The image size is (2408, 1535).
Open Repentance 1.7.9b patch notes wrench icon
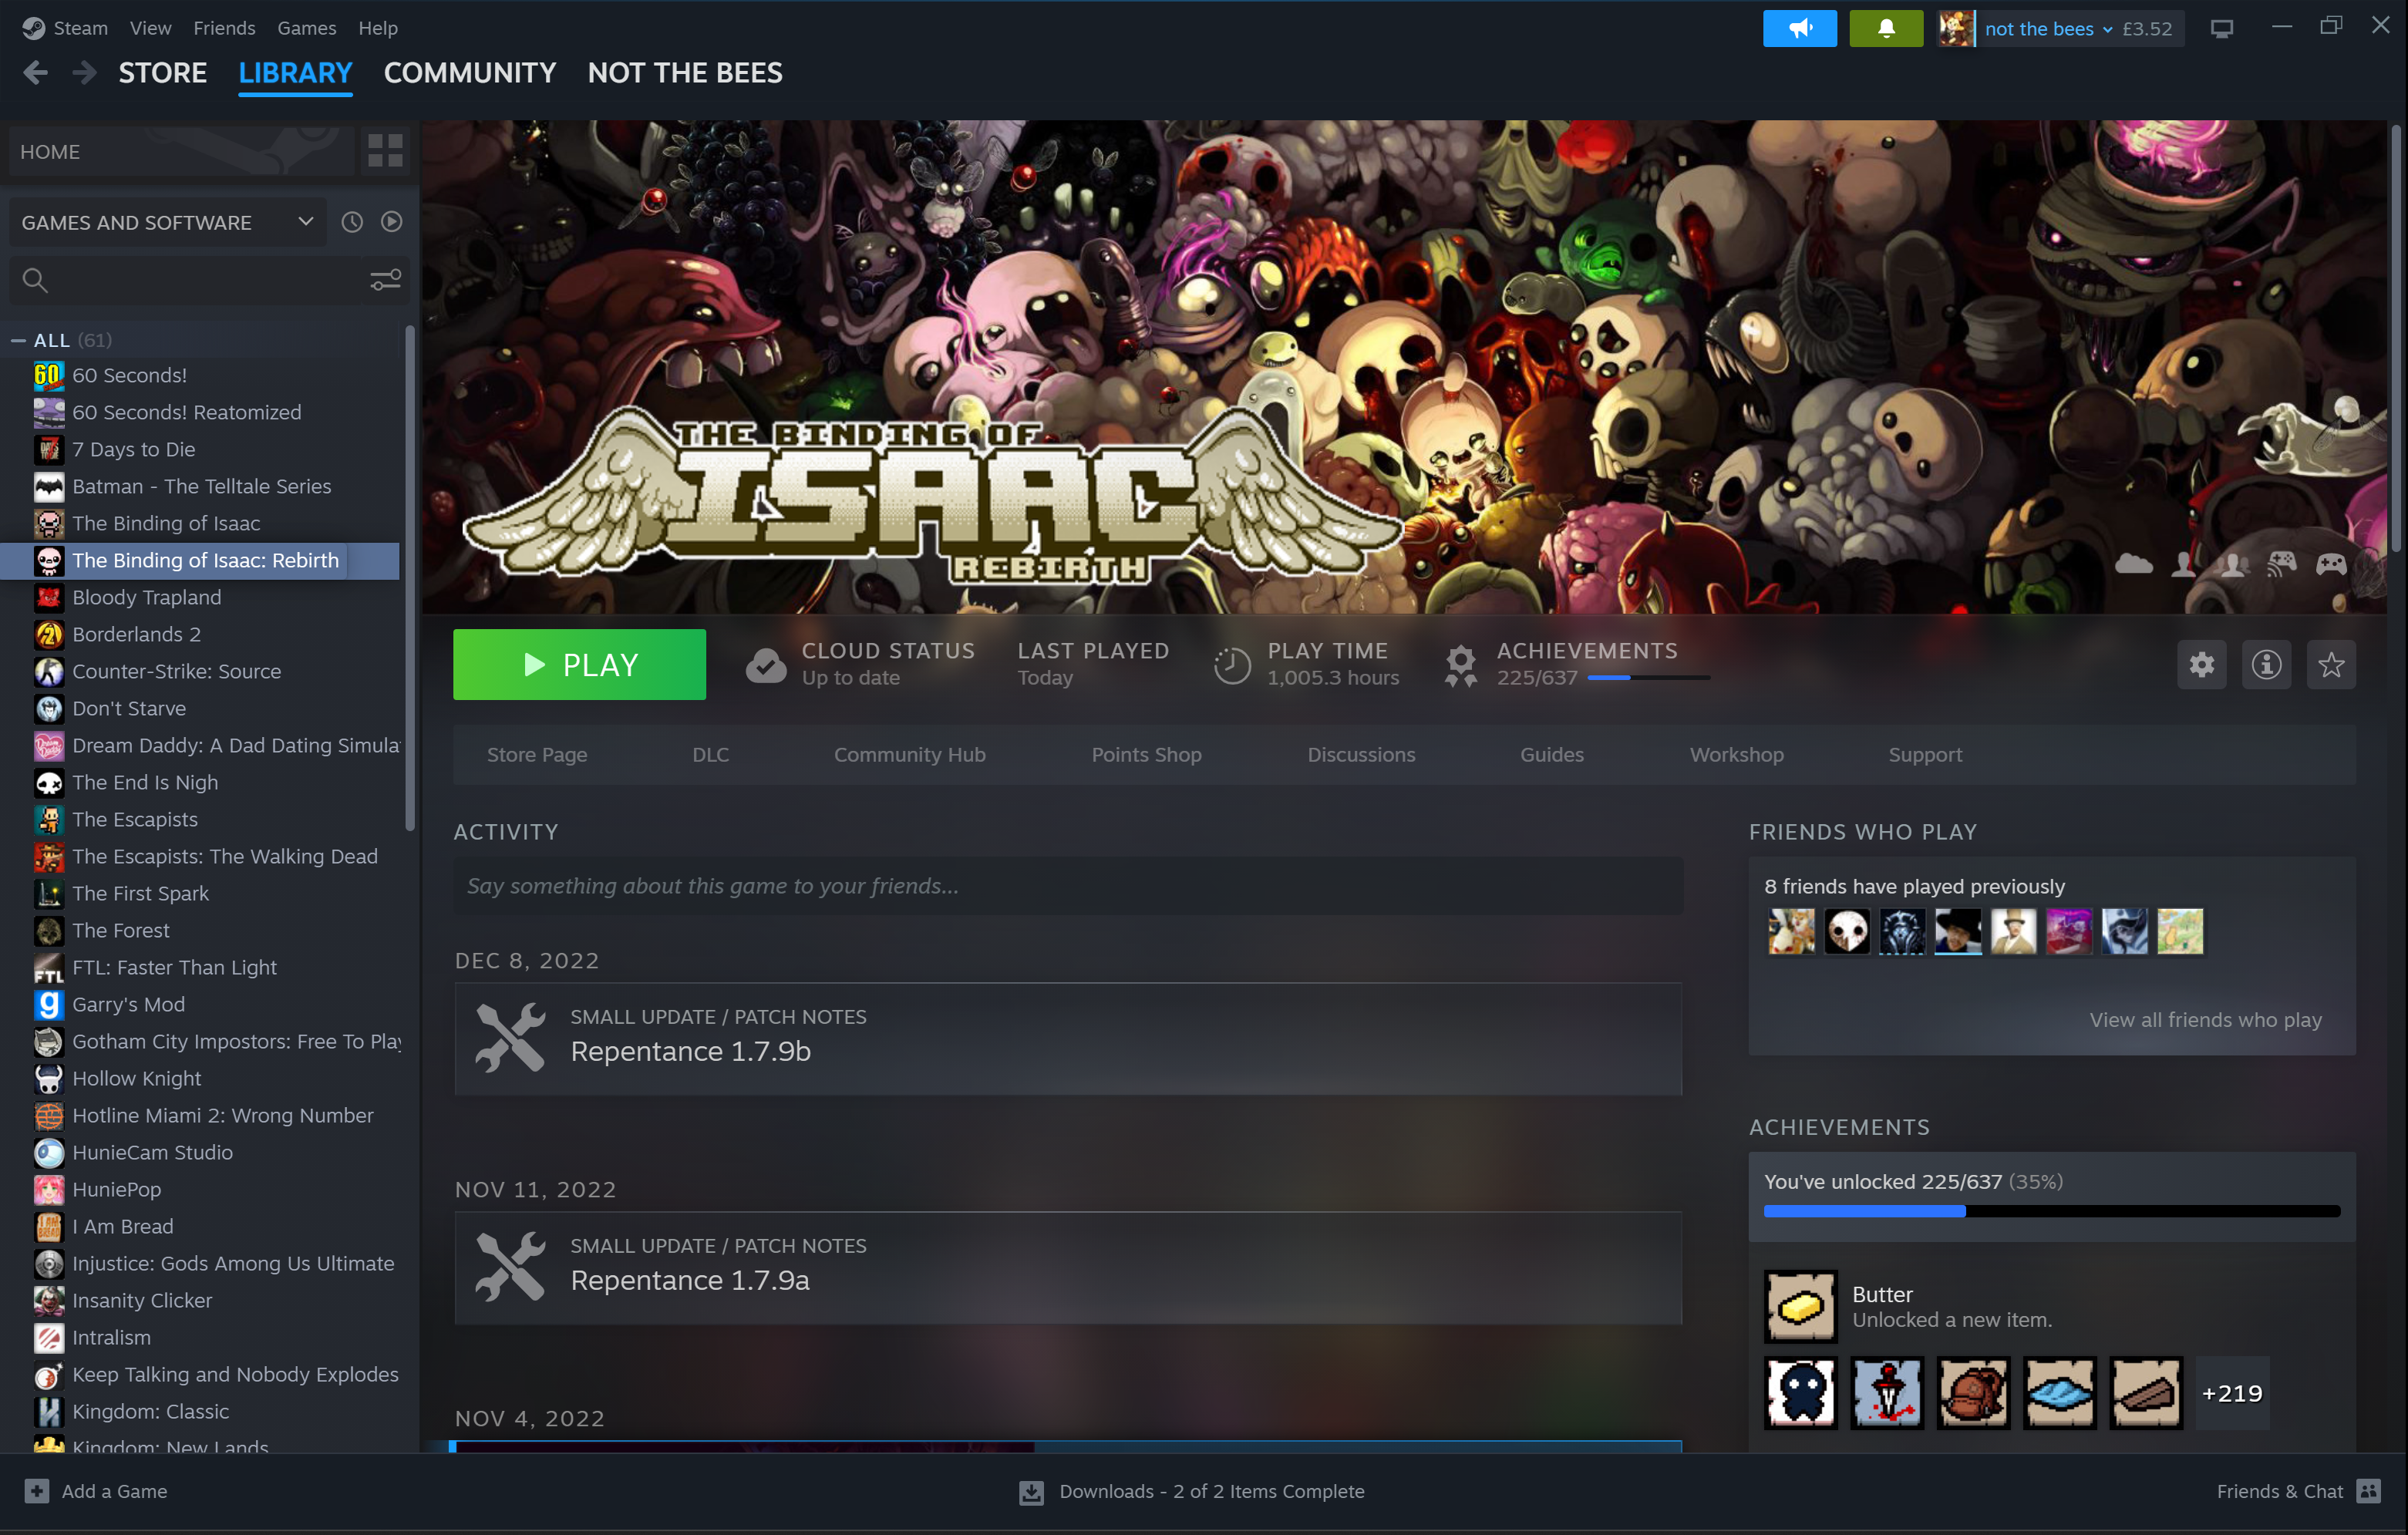click(510, 1038)
